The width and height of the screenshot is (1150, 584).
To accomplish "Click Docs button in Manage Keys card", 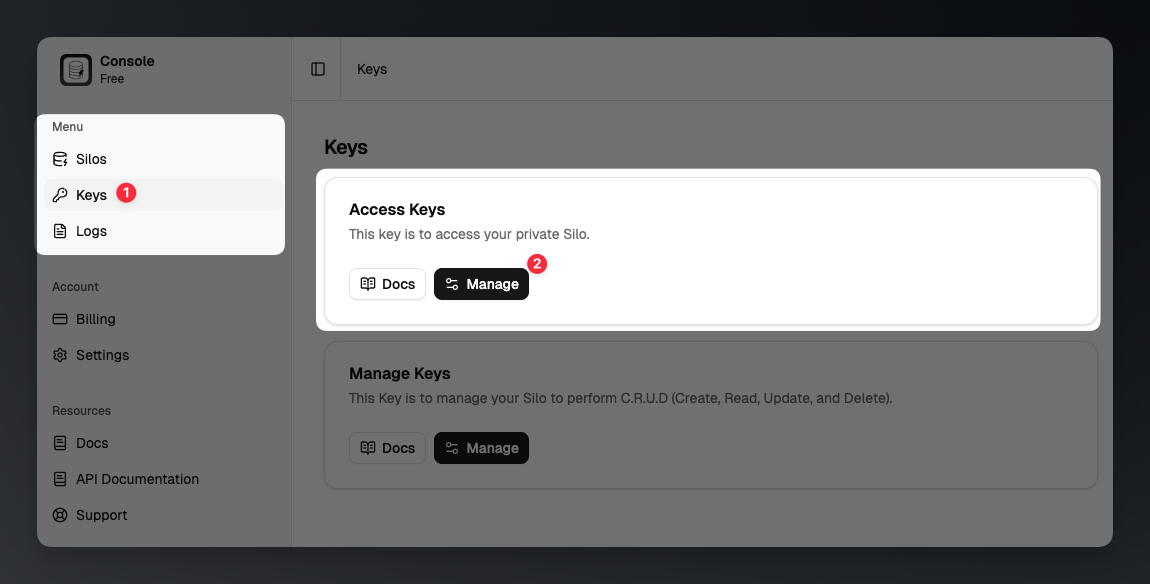I will click(387, 447).
